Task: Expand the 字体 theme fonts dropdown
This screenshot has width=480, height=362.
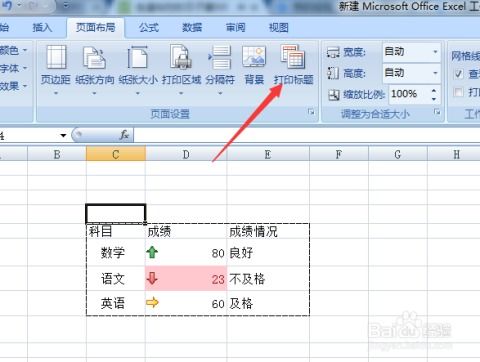Action: (25, 68)
